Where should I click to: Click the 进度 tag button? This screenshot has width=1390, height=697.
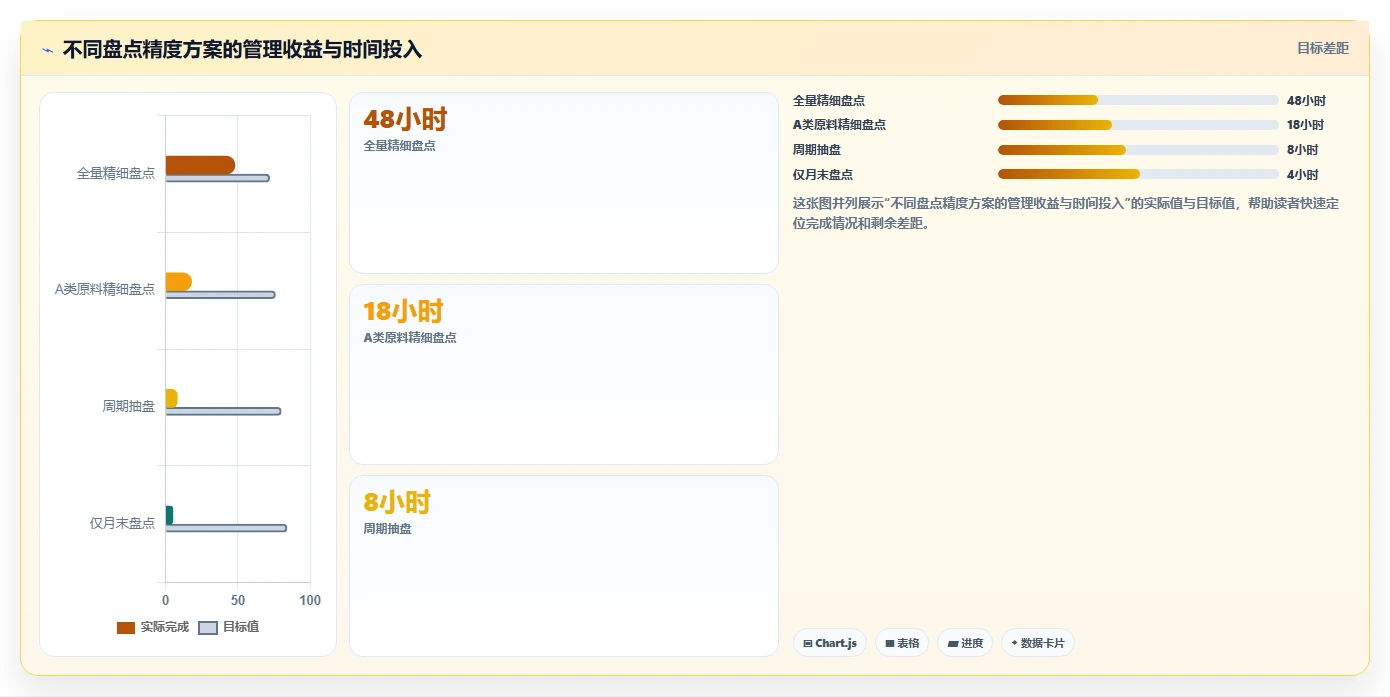(965, 643)
